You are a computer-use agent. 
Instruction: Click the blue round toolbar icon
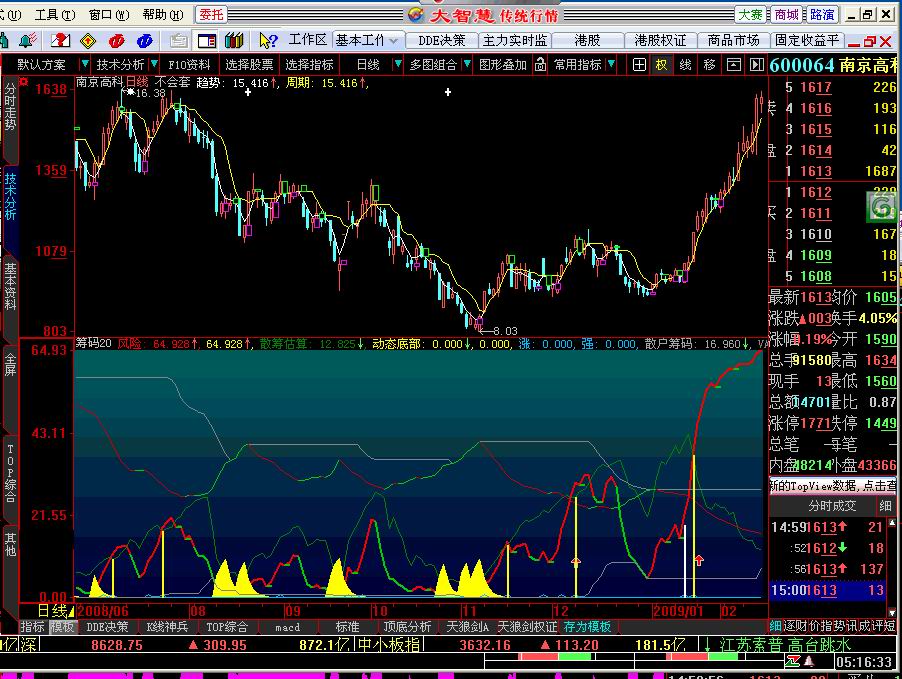pos(144,40)
